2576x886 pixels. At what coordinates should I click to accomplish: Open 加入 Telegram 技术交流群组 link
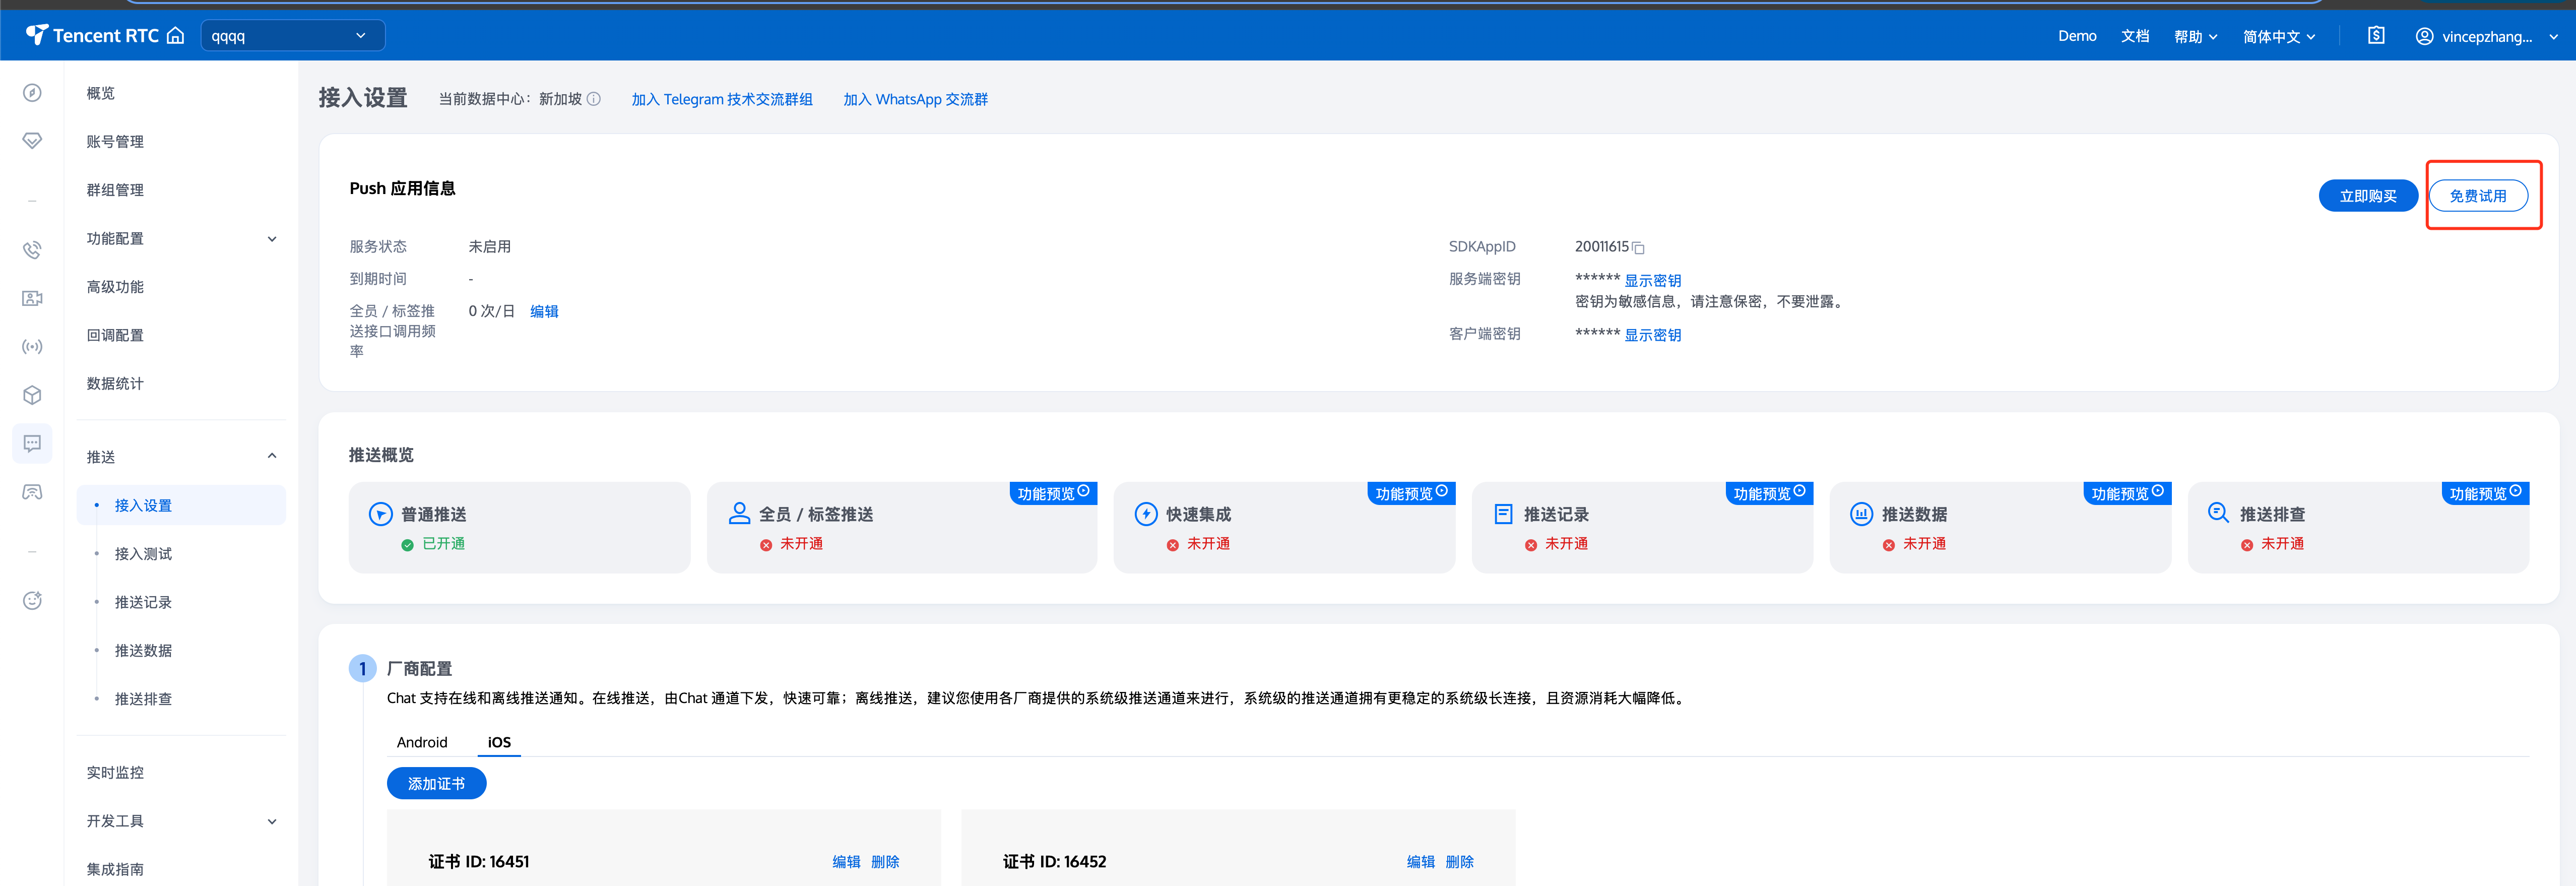point(721,99)
